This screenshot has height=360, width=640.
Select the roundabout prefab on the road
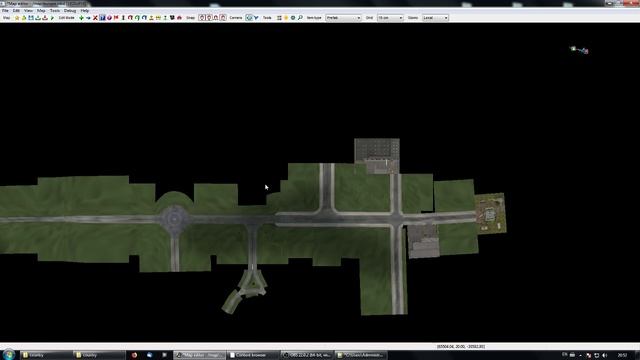point(174,220)
